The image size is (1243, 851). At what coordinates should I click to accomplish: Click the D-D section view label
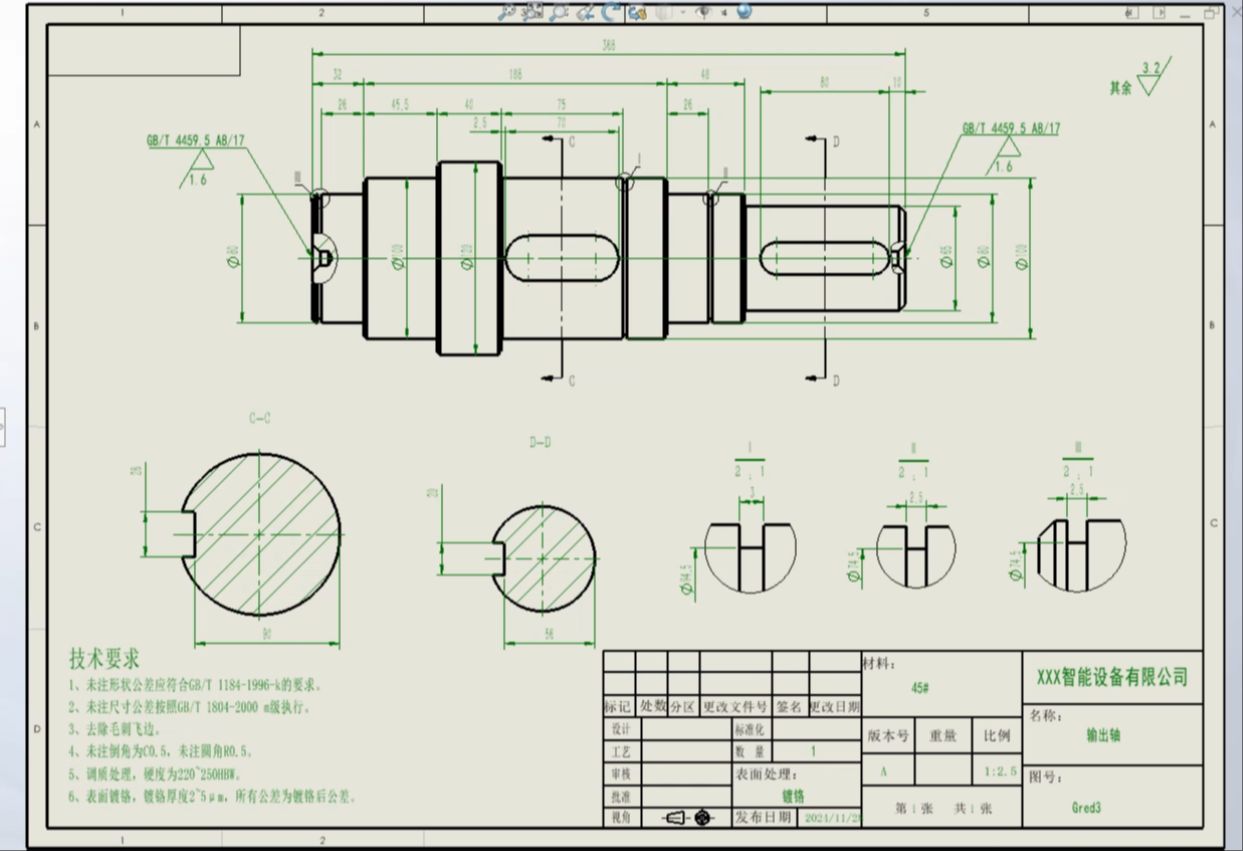540,441
